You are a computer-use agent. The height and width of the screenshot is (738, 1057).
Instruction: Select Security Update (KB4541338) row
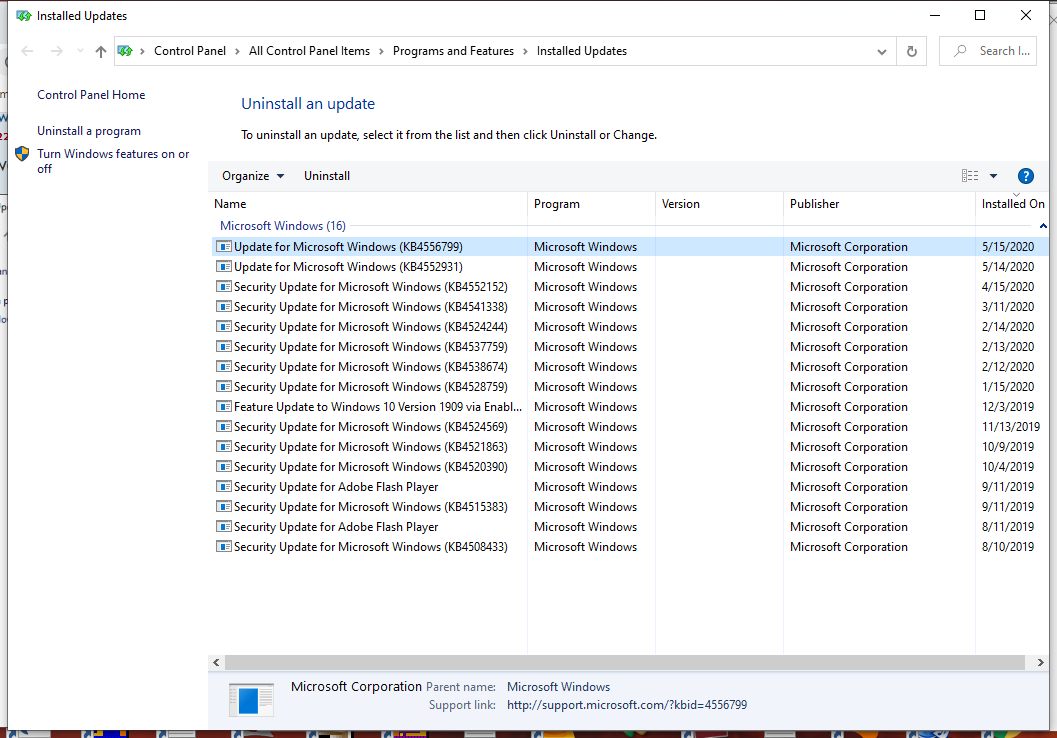point(630,307)
